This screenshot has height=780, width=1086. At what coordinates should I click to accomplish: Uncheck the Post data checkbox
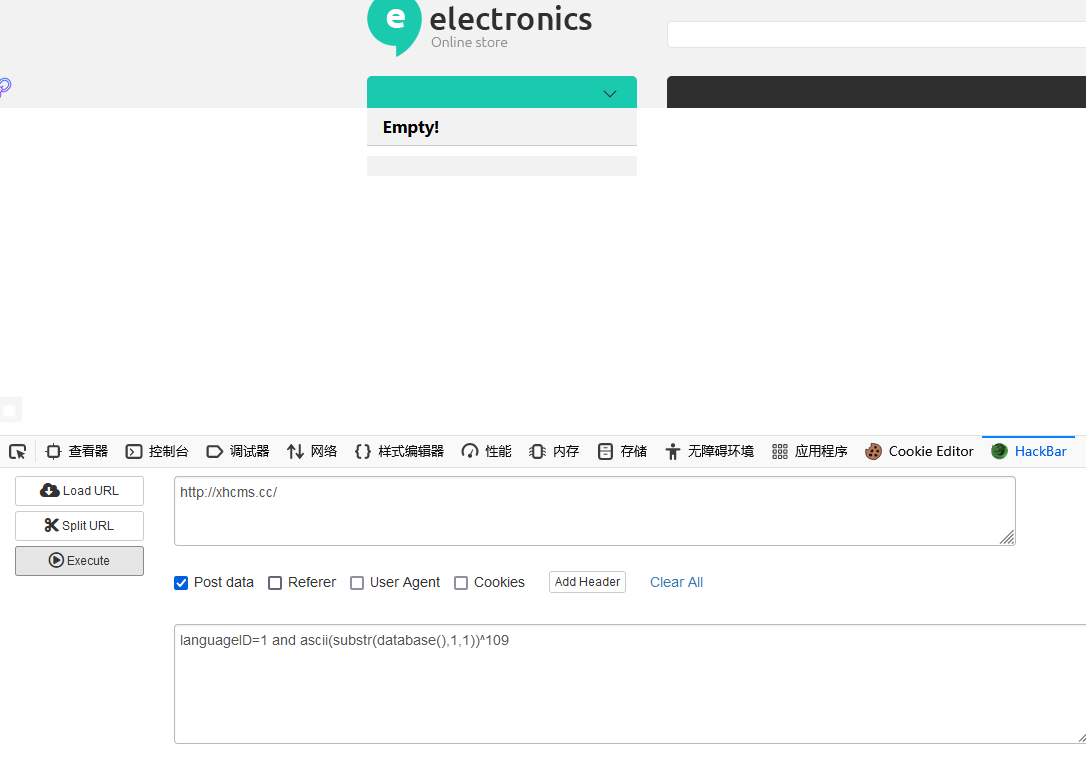(x=181, y=583)
